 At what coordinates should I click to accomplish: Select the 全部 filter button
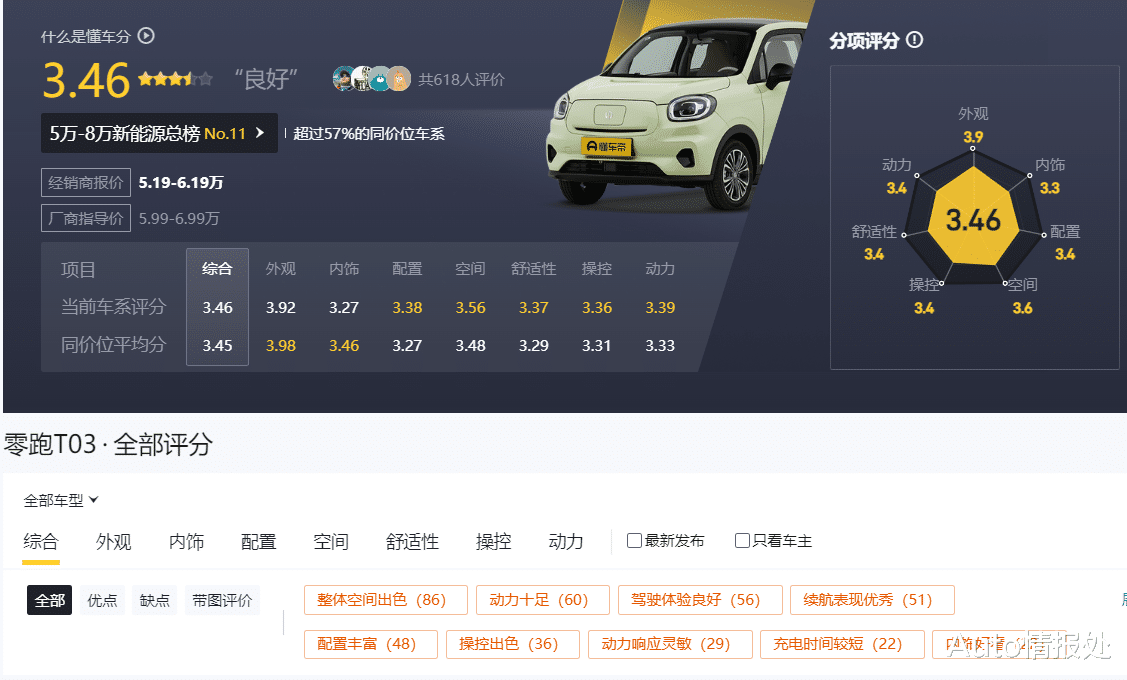tap(50, 600)
